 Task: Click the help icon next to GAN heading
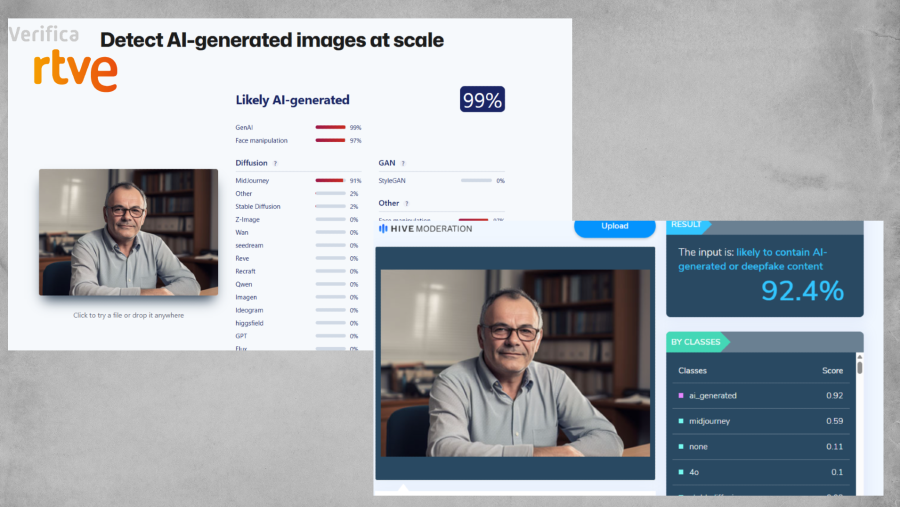pyautogui.click(x=403, y=164)
